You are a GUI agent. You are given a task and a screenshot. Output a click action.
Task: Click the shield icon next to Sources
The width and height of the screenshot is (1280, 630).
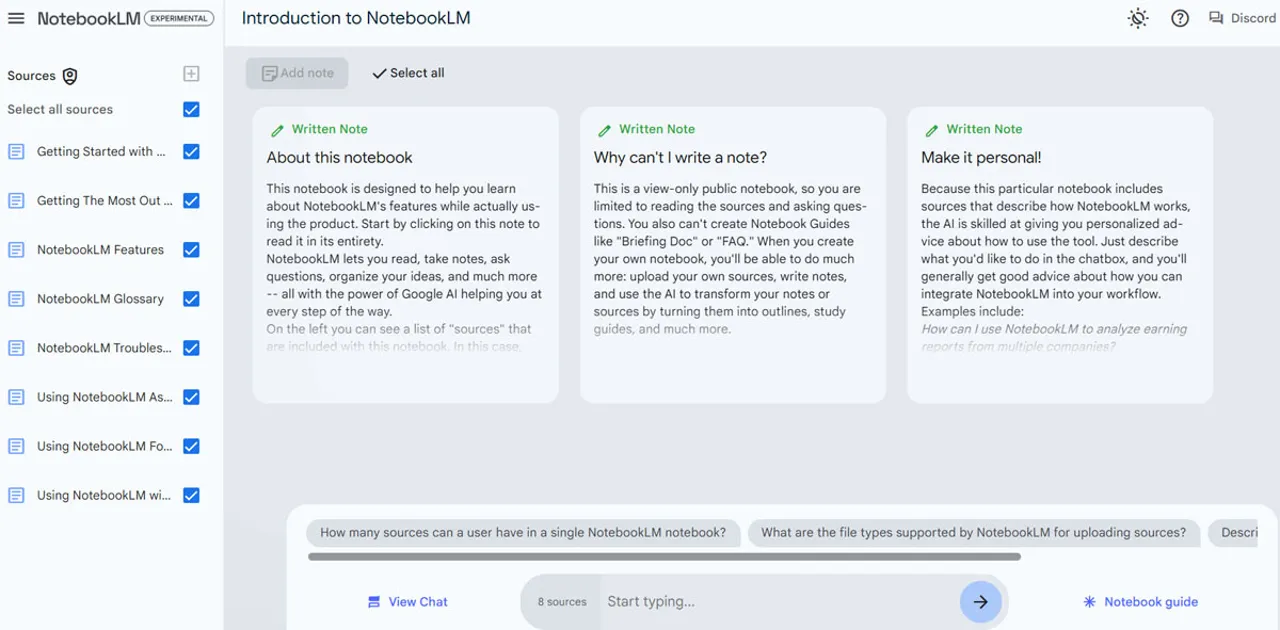click(68, 75)
